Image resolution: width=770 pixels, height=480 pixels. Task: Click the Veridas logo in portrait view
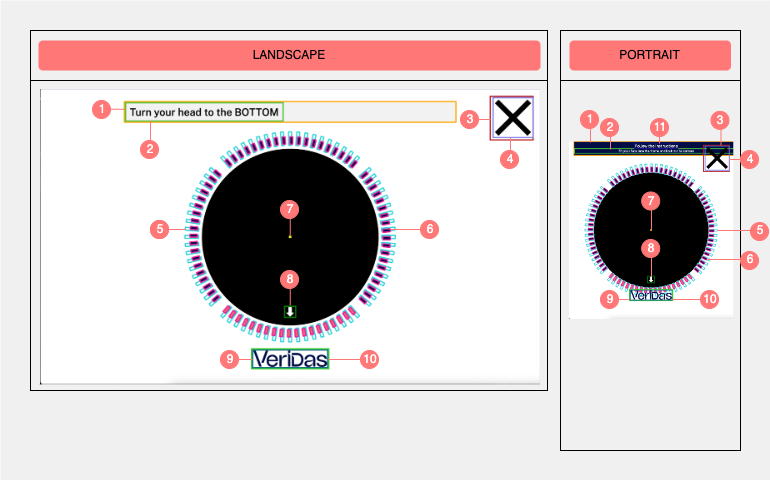tap(651, 295)
